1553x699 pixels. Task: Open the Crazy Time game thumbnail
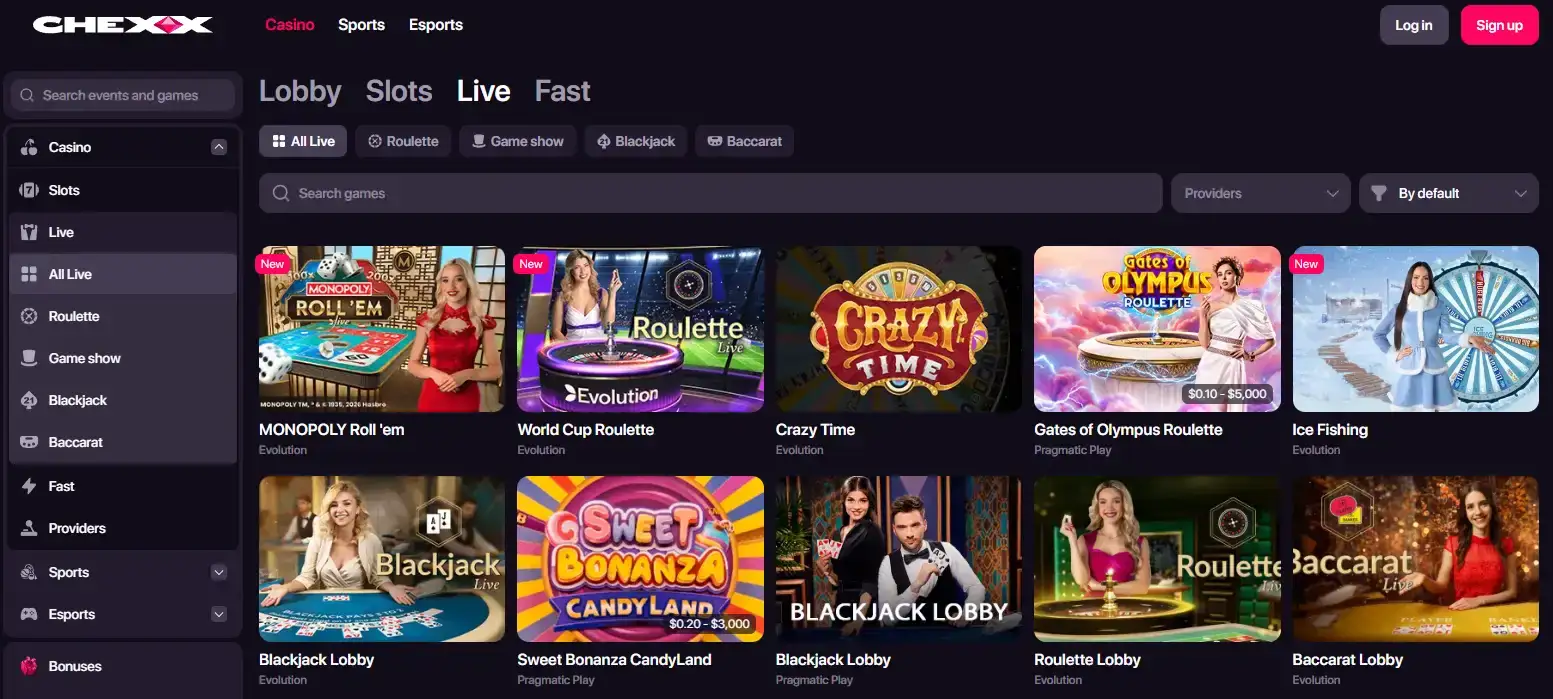coord(899,329)
